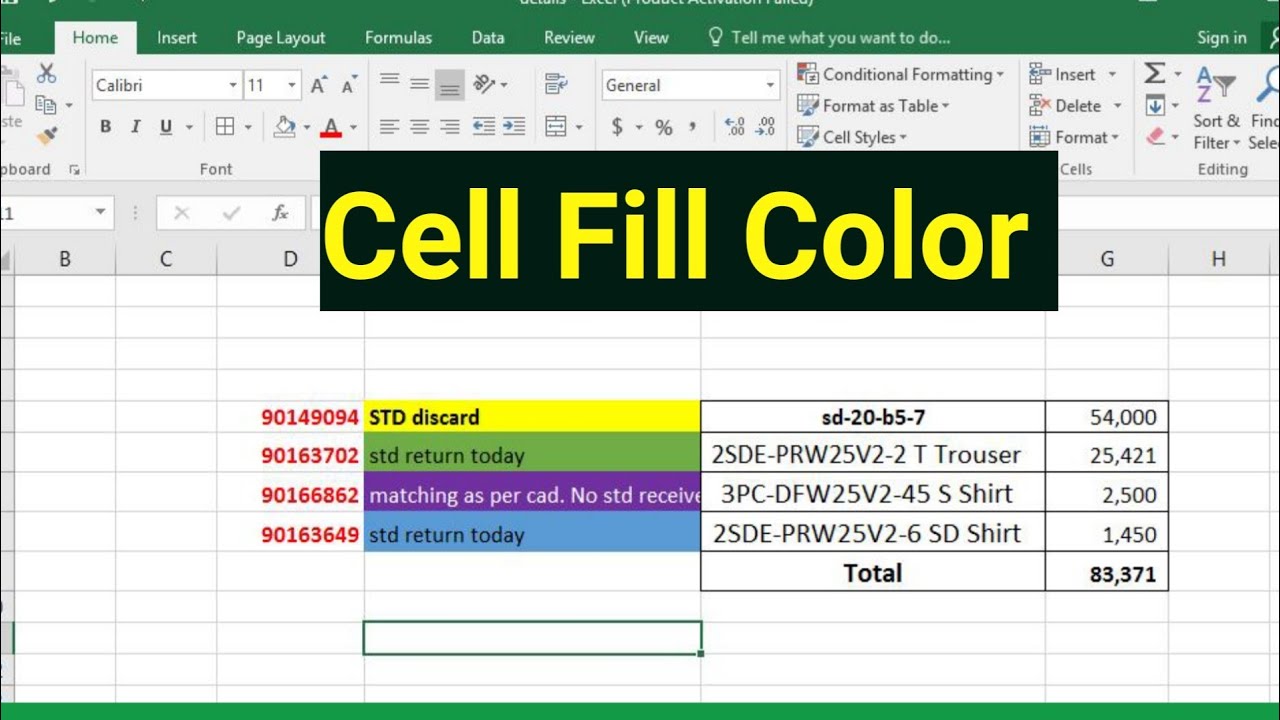
Task: Click the Format Painter brush icon
Action: pos(46,135)
